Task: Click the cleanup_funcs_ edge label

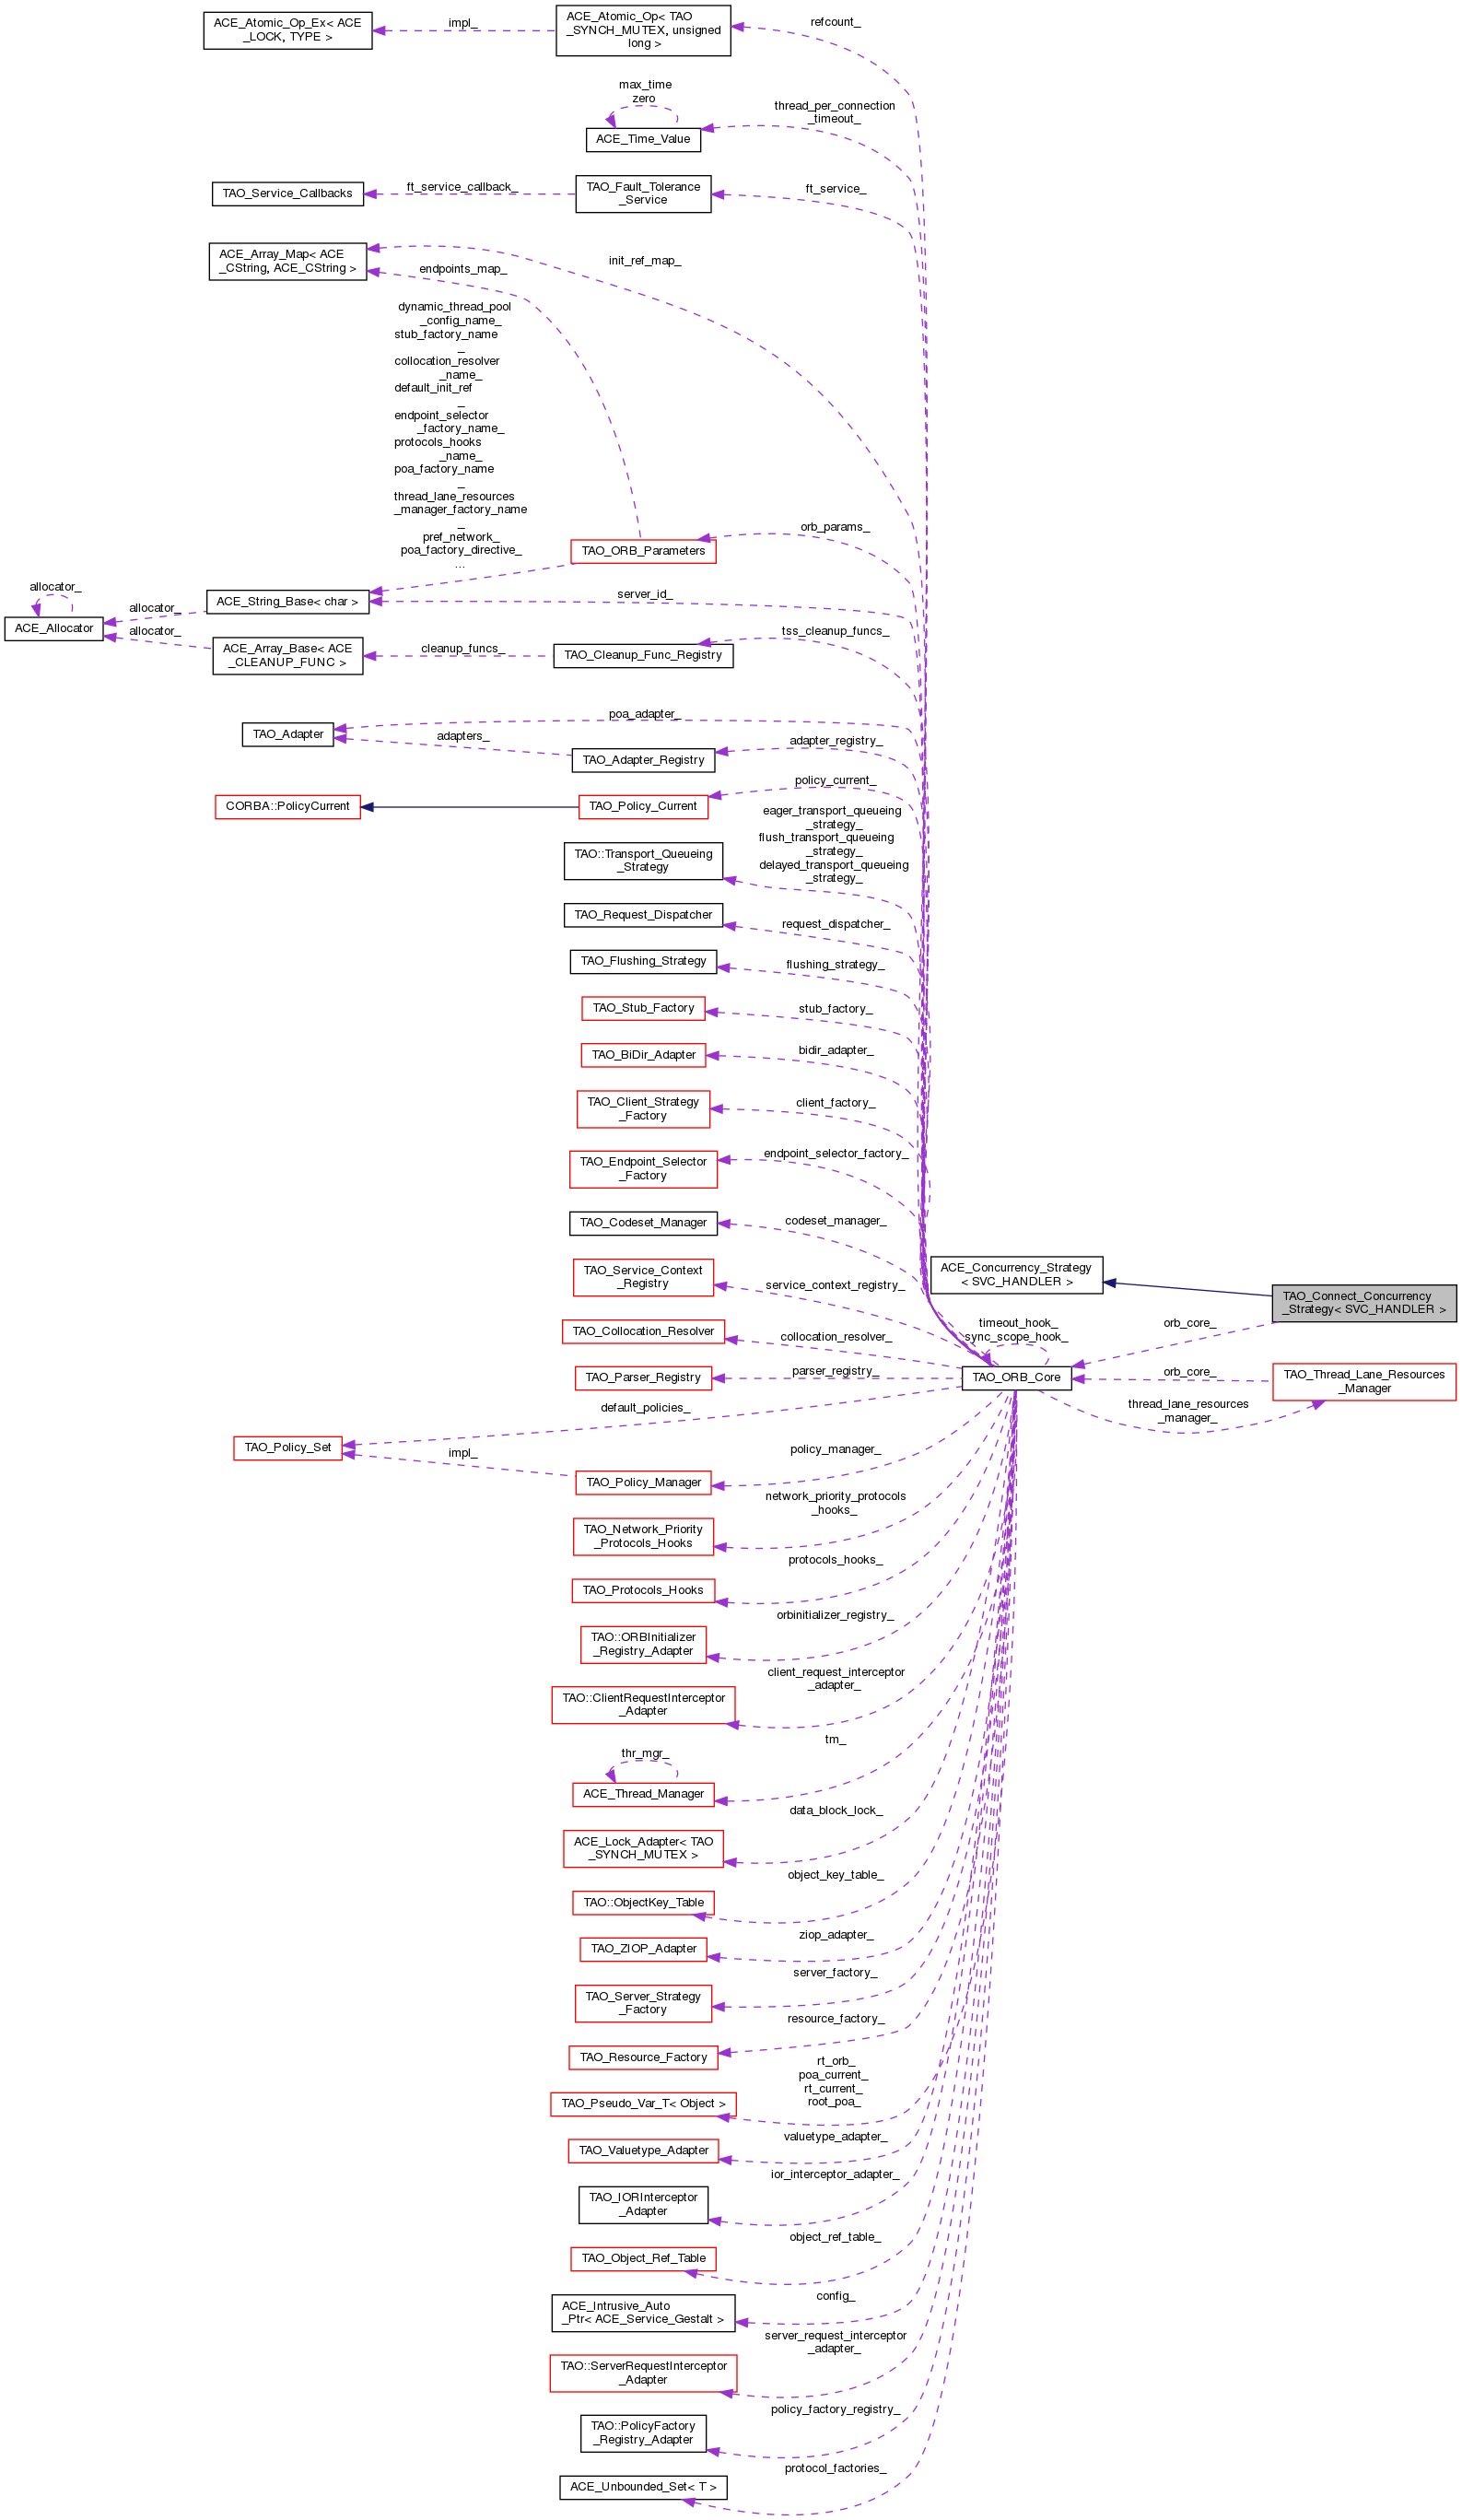Action: coord(463,649)
